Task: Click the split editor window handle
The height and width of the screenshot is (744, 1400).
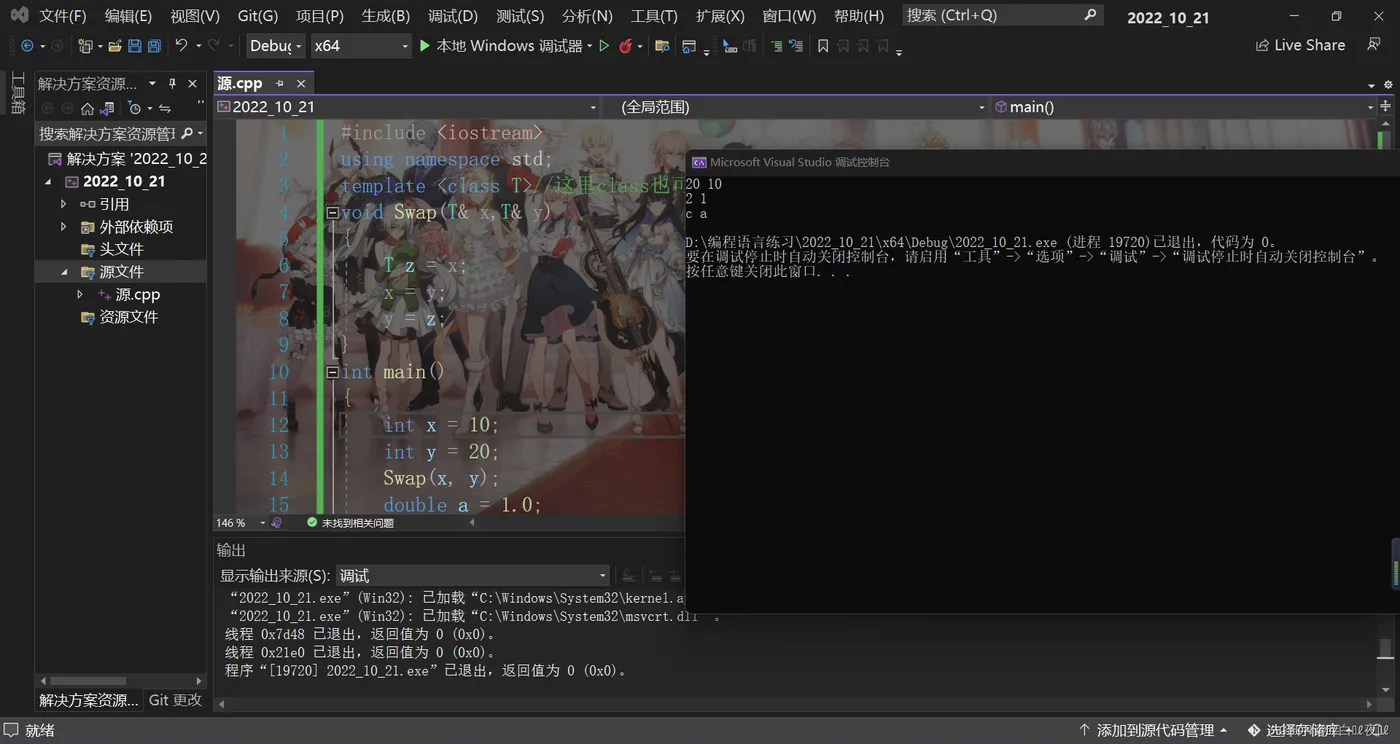Action: coord(1387,107)
